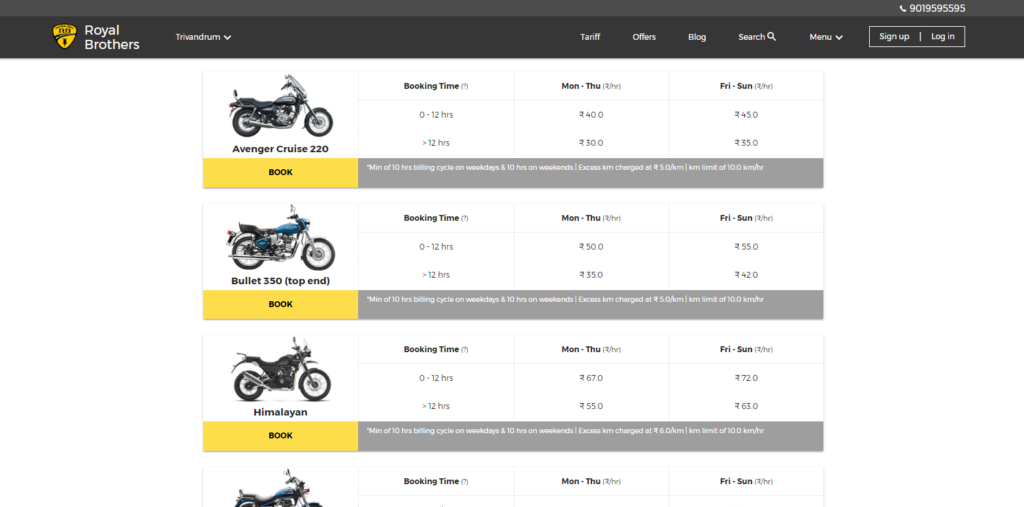Click the Himalayan bike image
1024x507 pixels.
point(281,370)
